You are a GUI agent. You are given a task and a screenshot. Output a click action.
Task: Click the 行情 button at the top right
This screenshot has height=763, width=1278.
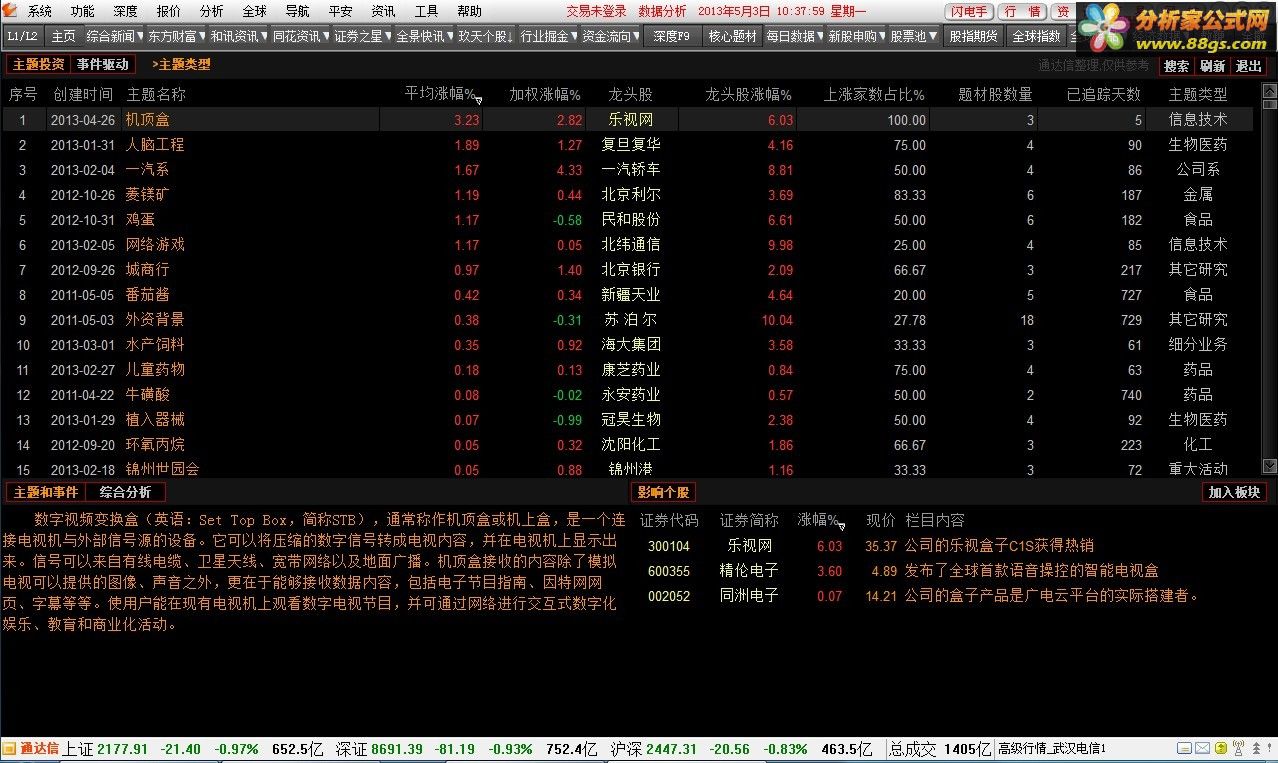(x=1021, y=12)
